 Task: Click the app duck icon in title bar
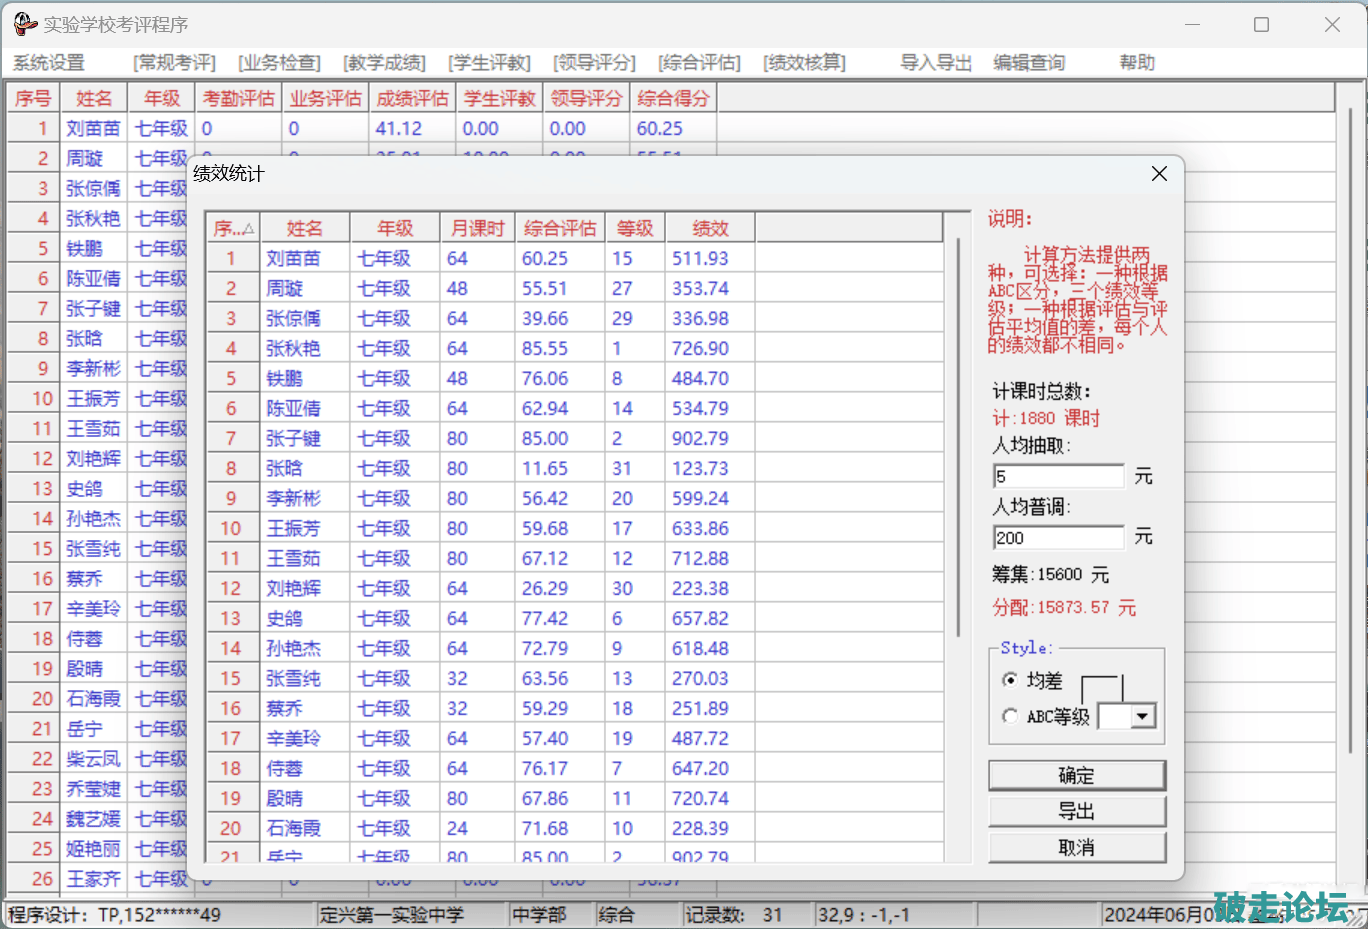(x=24, y=24)
